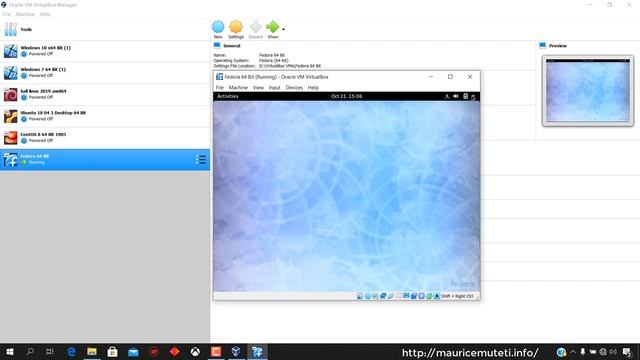Select the Windows 10 x64 Bit VM
Image resolution: width=640 pixels, height=360 pixels.
click(105, 51)
